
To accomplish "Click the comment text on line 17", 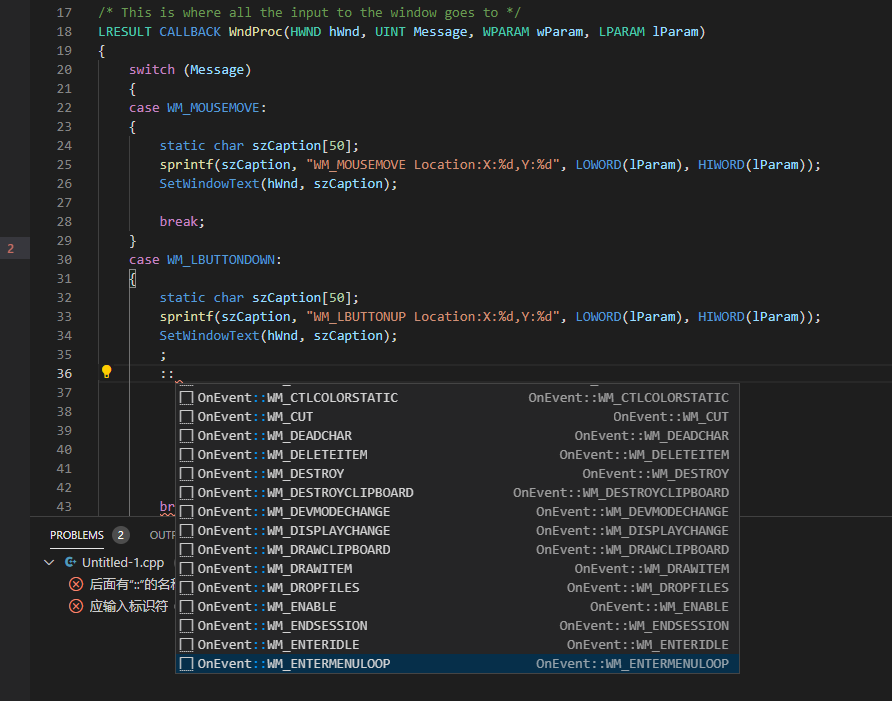I will (309, 13).
